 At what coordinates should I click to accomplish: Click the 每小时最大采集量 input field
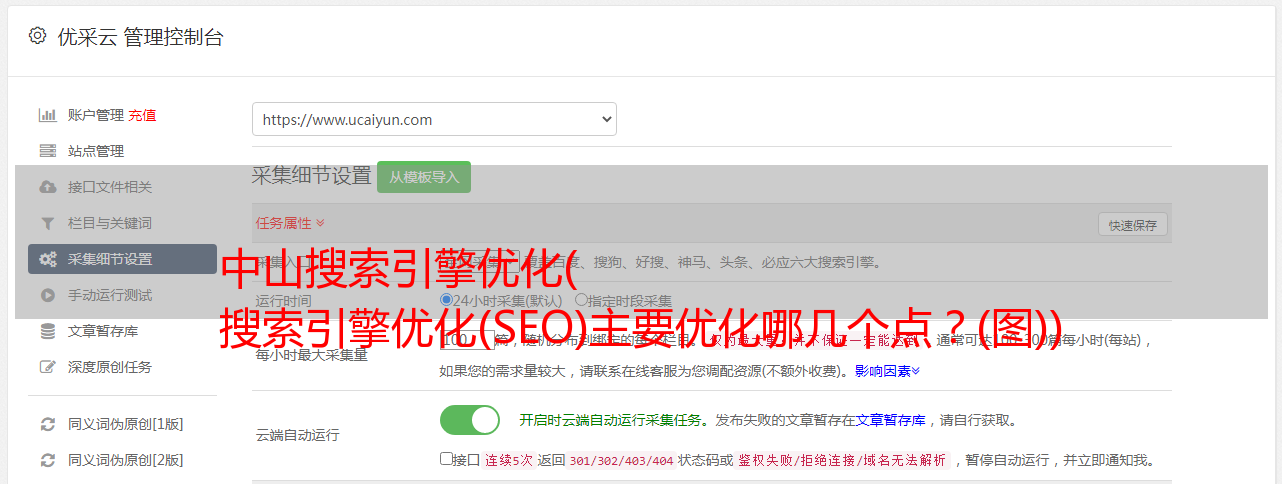pyautogui.click(x=468, y=339)
